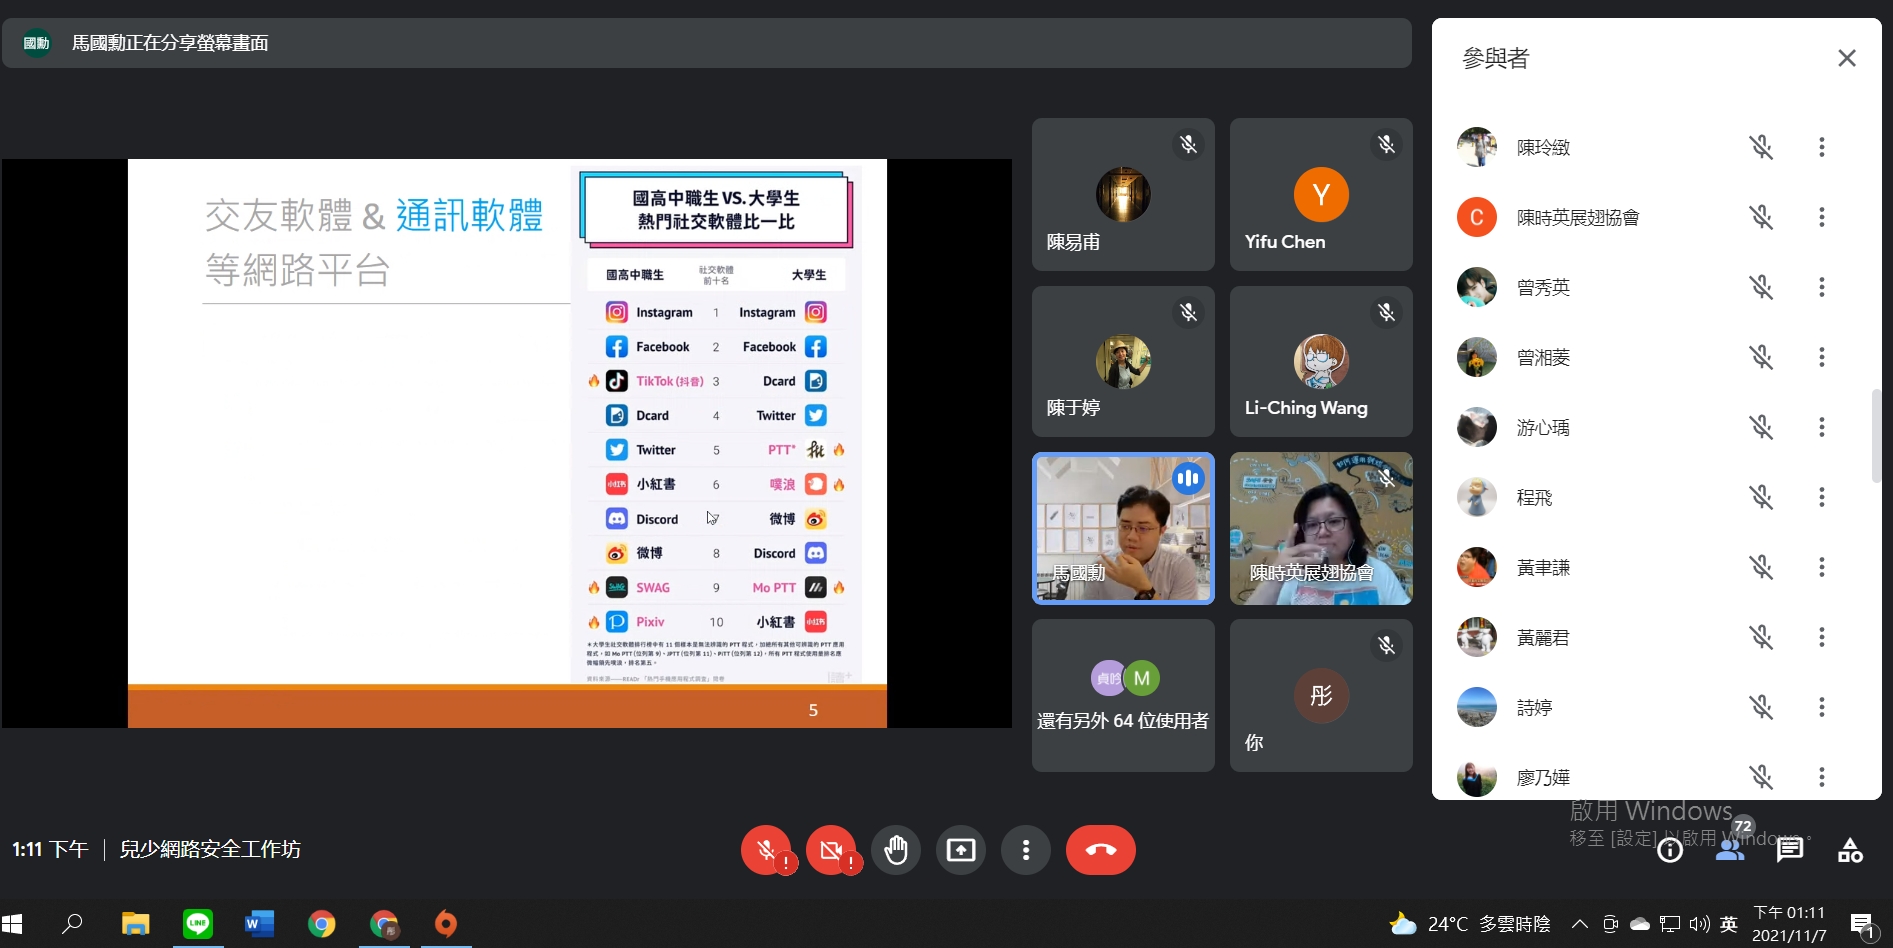The image size is (1893, 948).
Task: Mute participant 黃聿謙
Action: (x=1761, y=567)
